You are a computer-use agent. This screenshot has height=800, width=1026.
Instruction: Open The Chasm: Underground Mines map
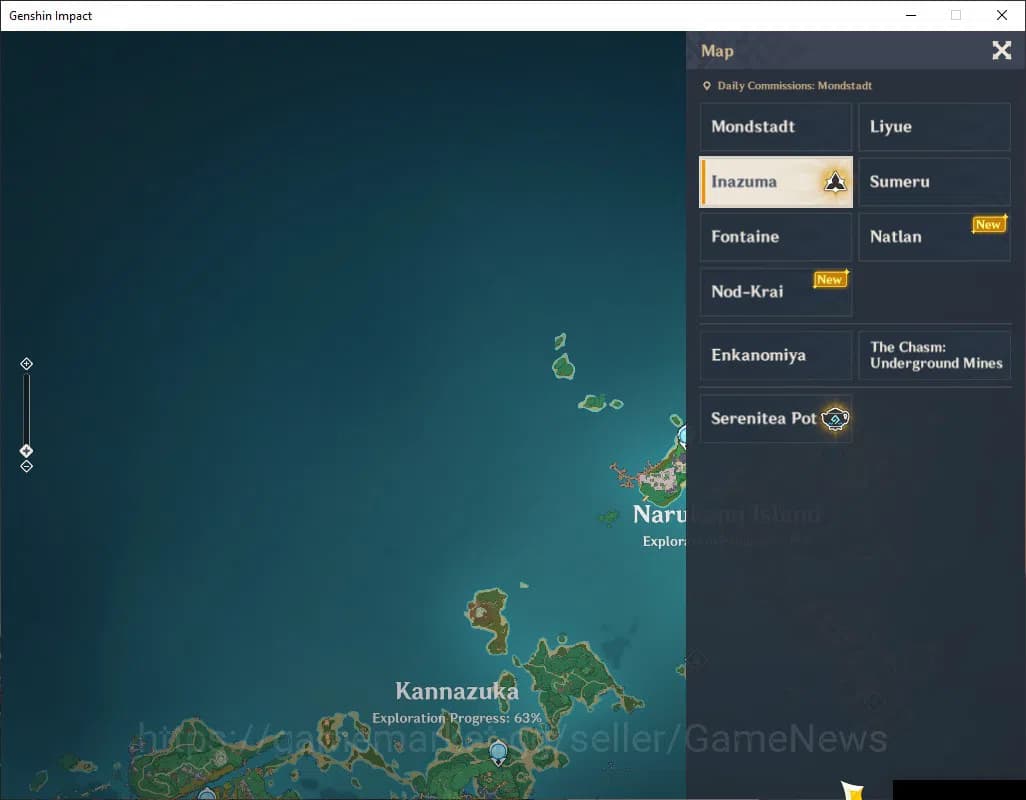(x=934, y=355)
